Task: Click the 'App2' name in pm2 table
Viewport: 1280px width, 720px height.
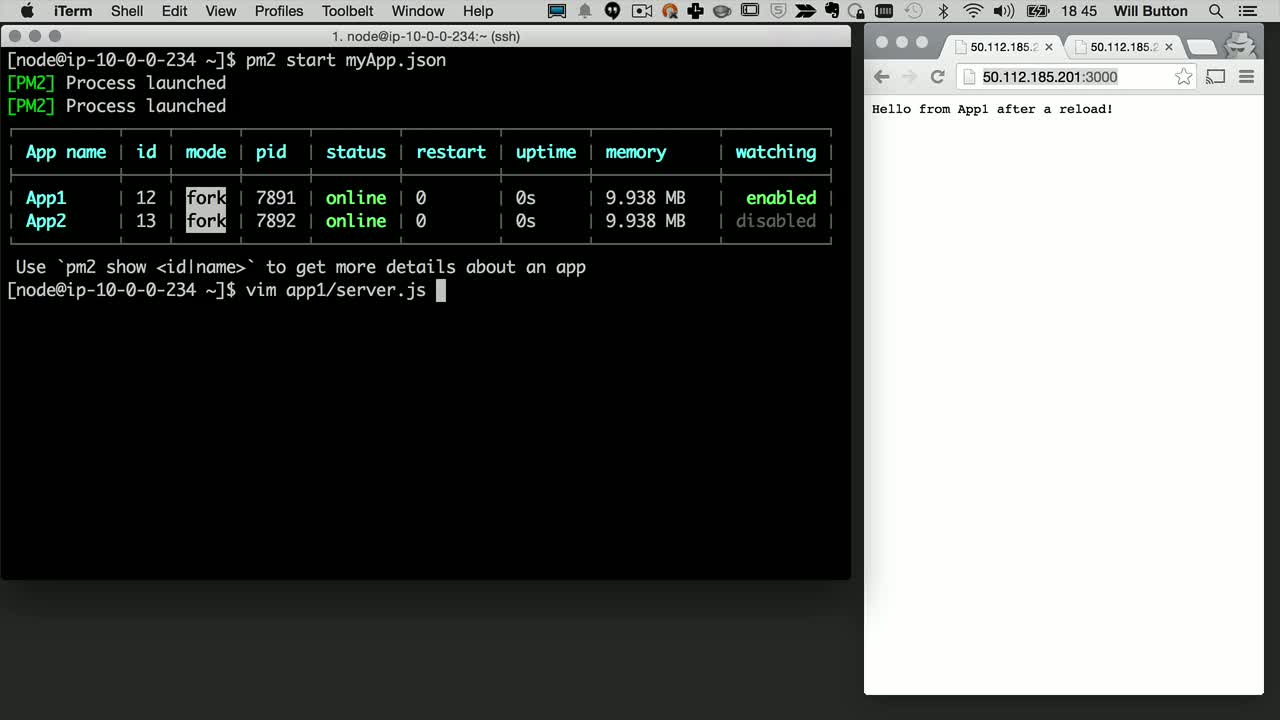Action: click(46, 221)
